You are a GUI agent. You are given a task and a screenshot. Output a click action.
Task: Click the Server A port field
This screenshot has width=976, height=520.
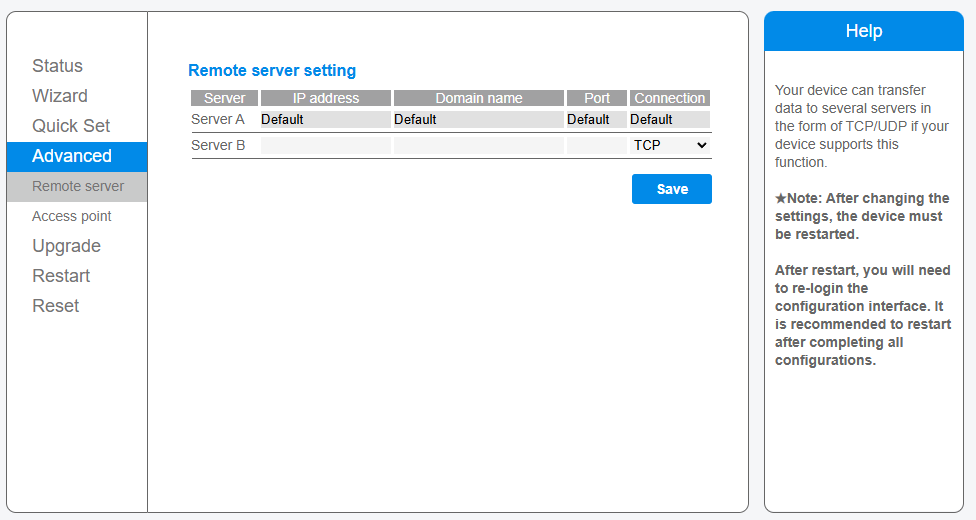[x=596, y=120]
